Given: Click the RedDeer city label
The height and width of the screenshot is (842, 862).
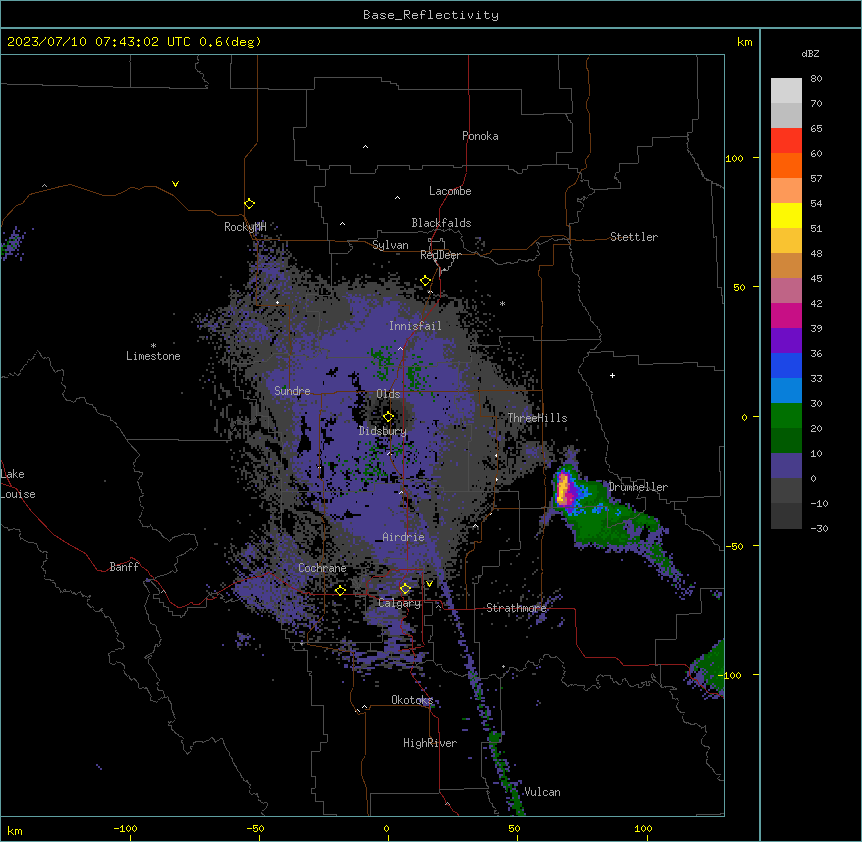Looking at the screenshot, I should point(440,255).
